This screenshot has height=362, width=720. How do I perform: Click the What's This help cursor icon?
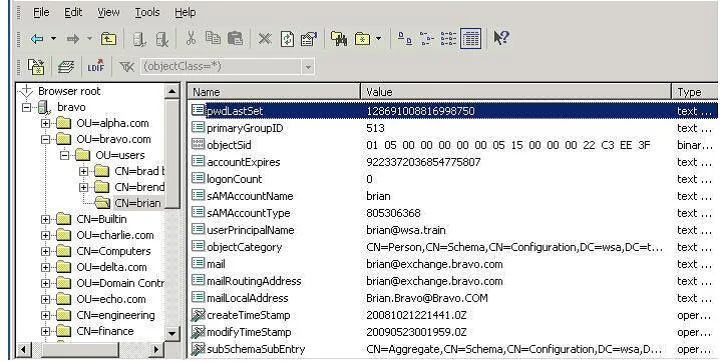pyautogui.click(x=501, y=38)
